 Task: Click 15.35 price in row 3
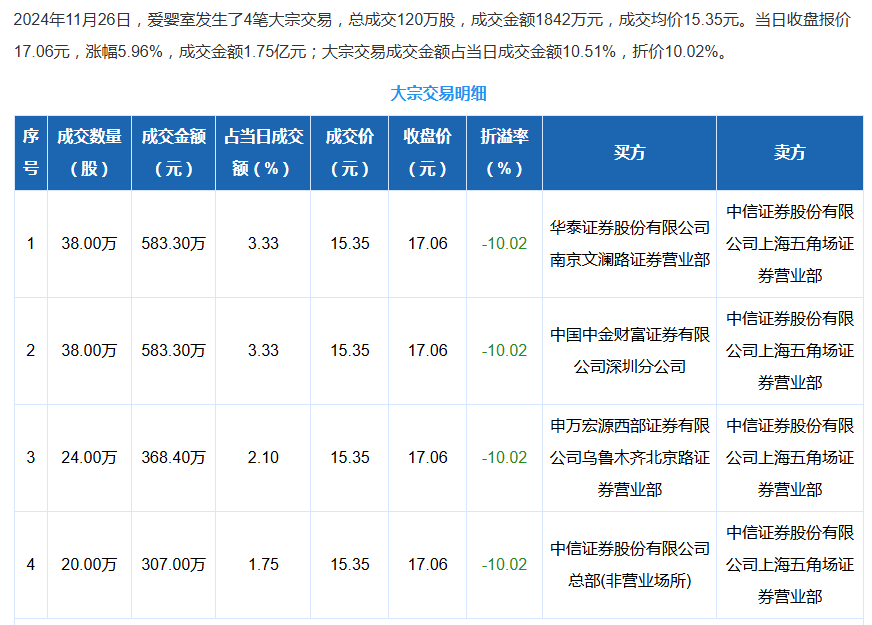point(350,458)
